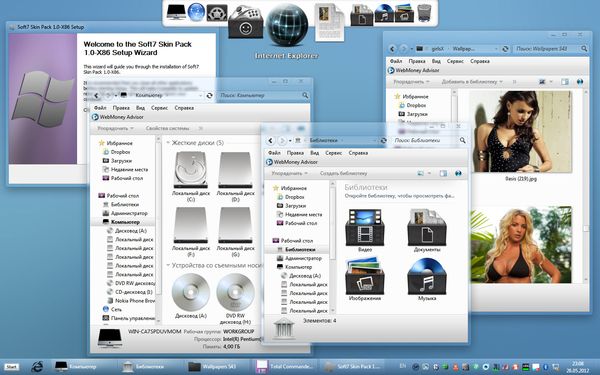Open the recycle bin icon in dock
Image resolution: width=600 pixels, height=375 pixels.
(x=424, y=13)
